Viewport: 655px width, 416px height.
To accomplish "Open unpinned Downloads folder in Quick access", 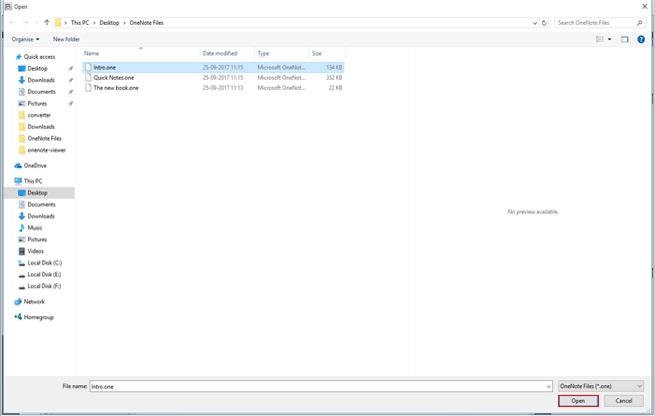I will click(x=41, y=127).
